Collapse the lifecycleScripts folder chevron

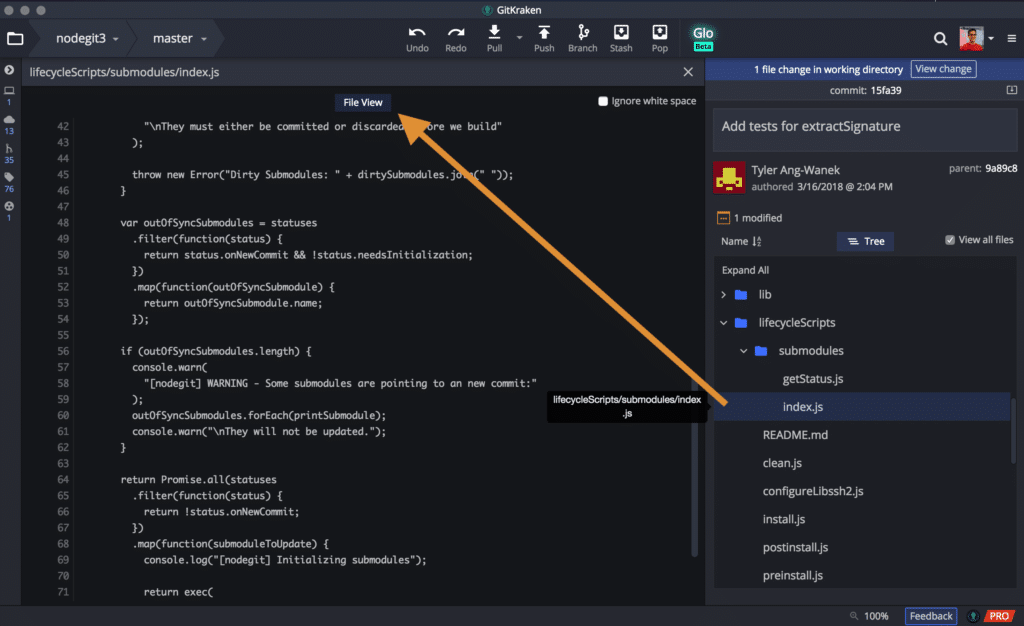pos(724,323)
